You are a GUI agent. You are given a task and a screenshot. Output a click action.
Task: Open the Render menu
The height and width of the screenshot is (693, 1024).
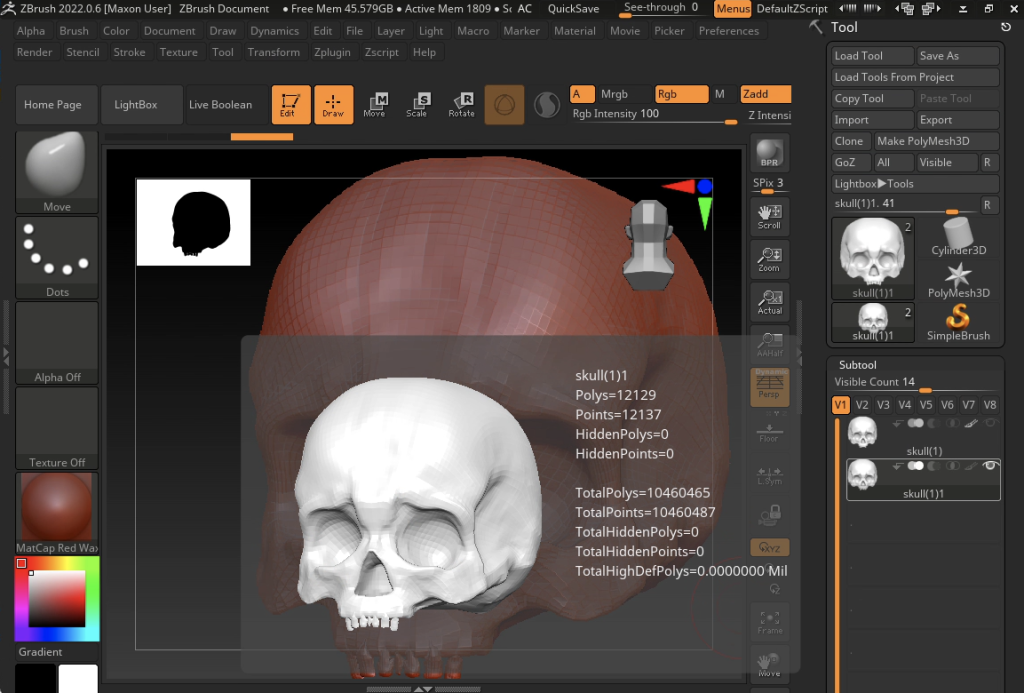coord(34,52)
